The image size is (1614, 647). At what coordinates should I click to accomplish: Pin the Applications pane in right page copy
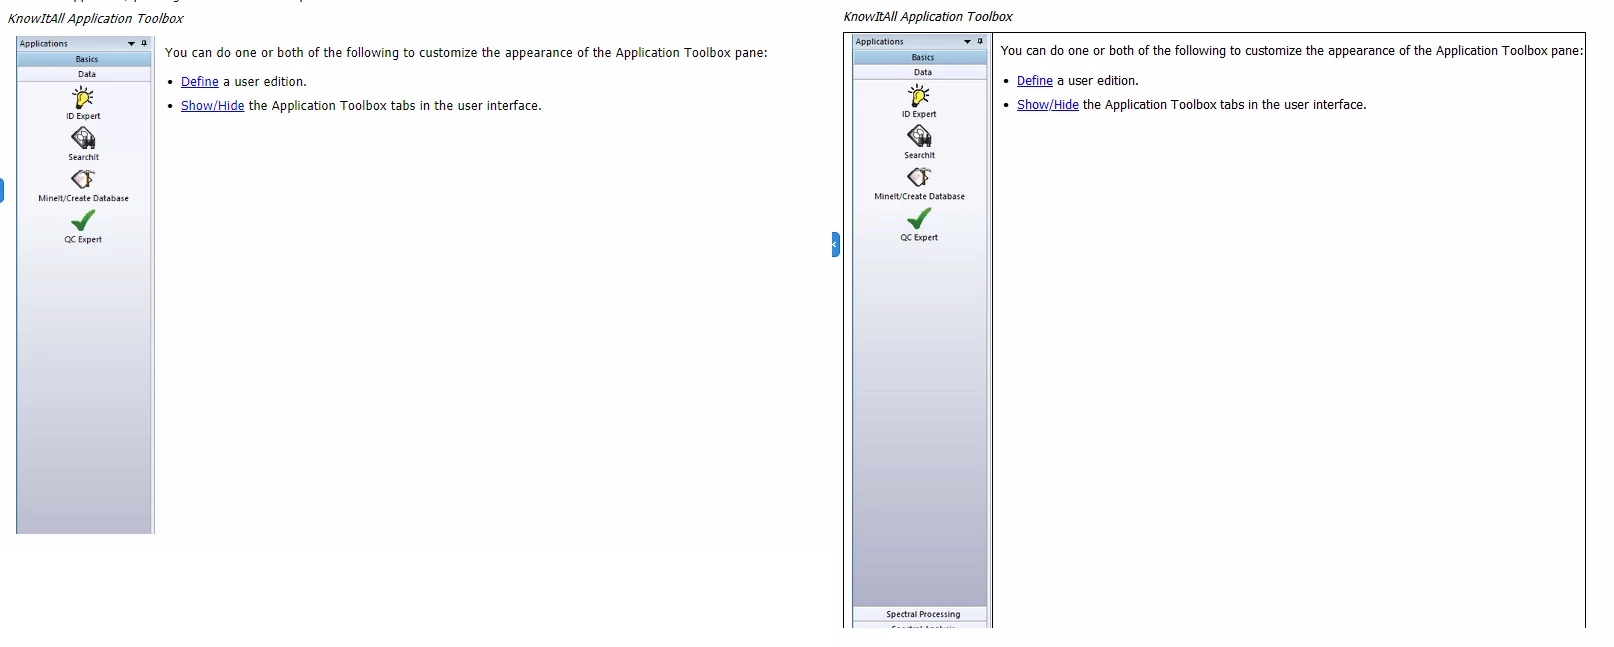point(980,41)
